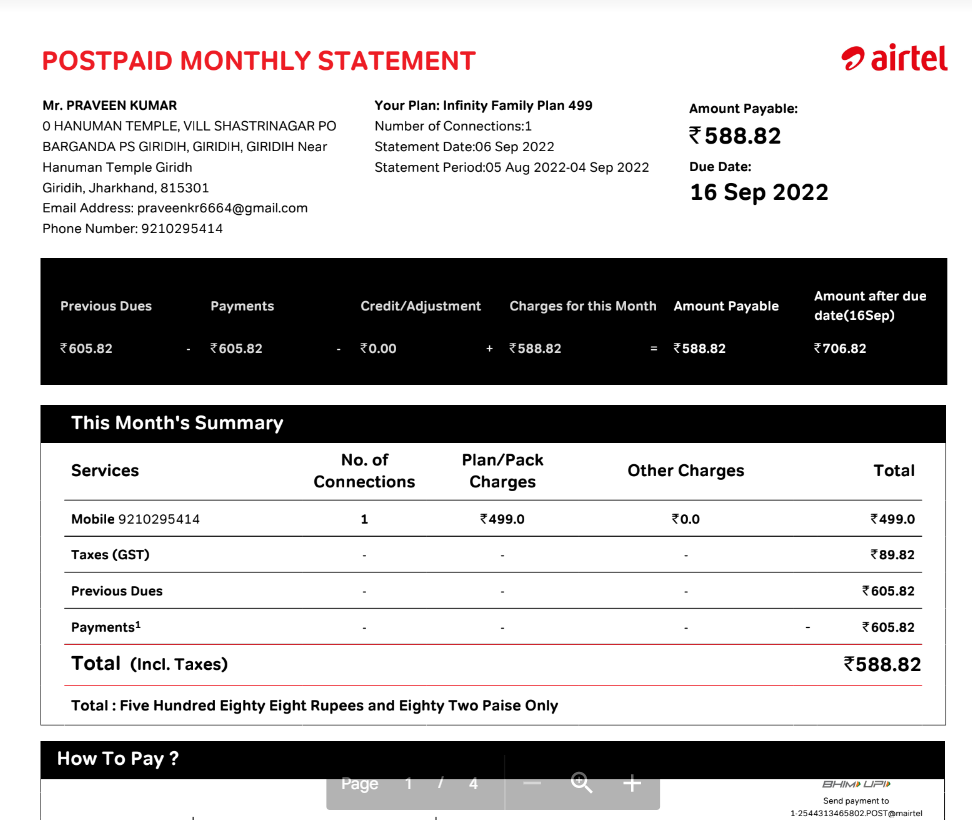
Task: Click the "Services" column header
Action: (105, 470)
